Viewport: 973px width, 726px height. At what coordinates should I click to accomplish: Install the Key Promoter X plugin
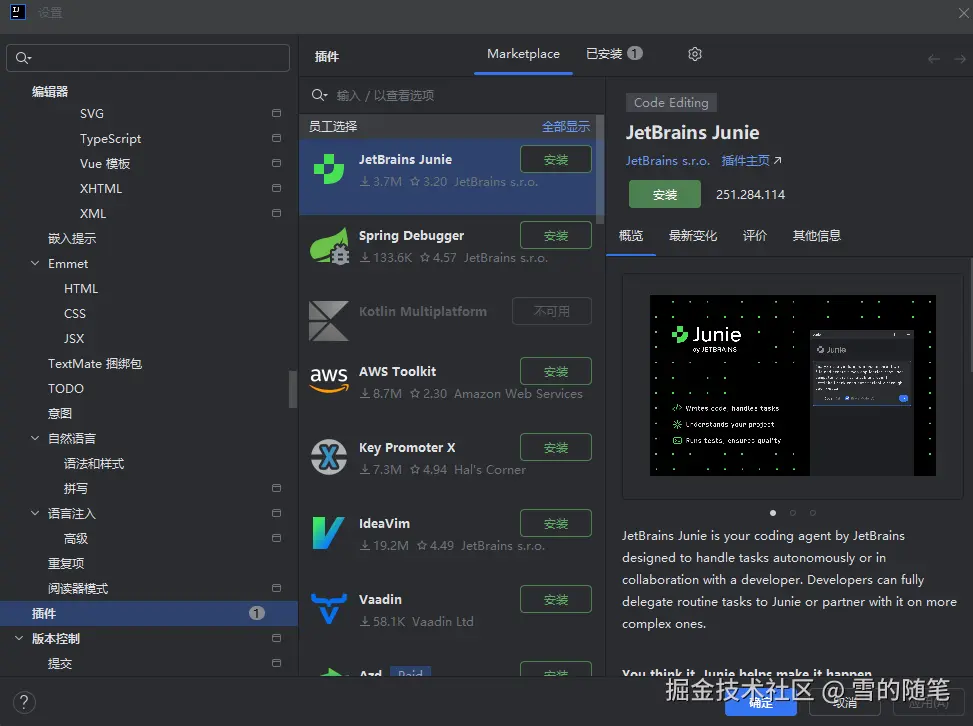pyautogui.click(x=555, y=447)
